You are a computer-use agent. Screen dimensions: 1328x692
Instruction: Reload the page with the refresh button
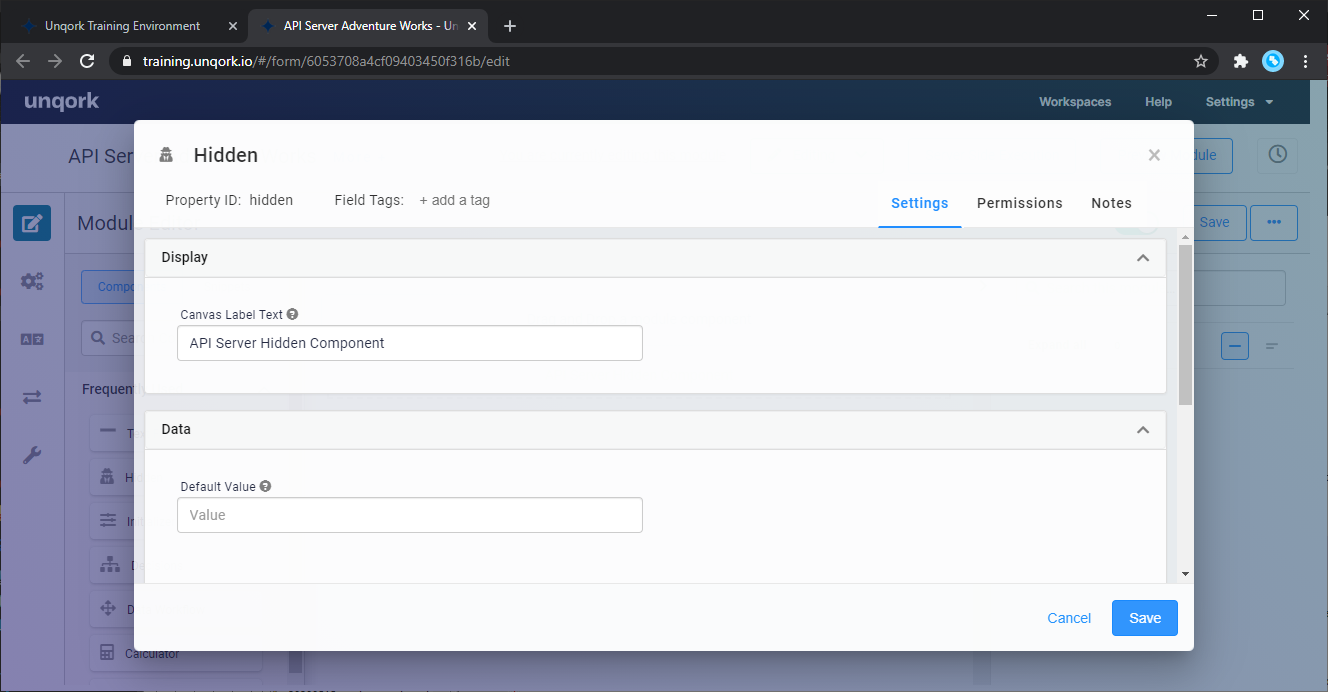[x=87, y=61]
